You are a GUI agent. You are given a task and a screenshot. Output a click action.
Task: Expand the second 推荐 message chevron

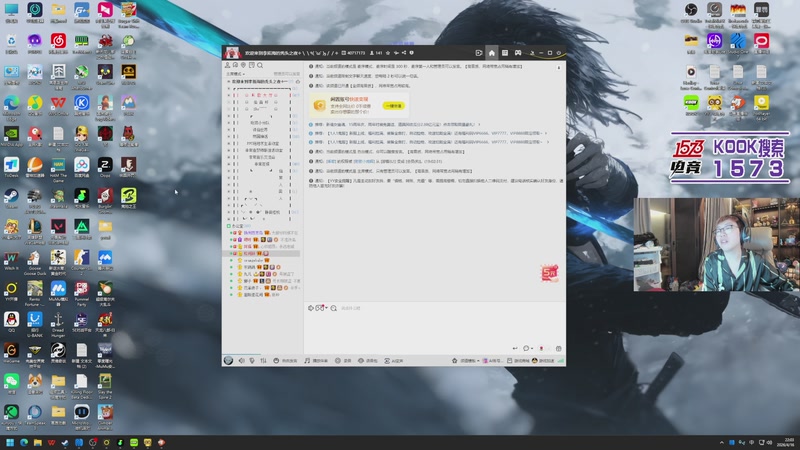pos(545,133)
